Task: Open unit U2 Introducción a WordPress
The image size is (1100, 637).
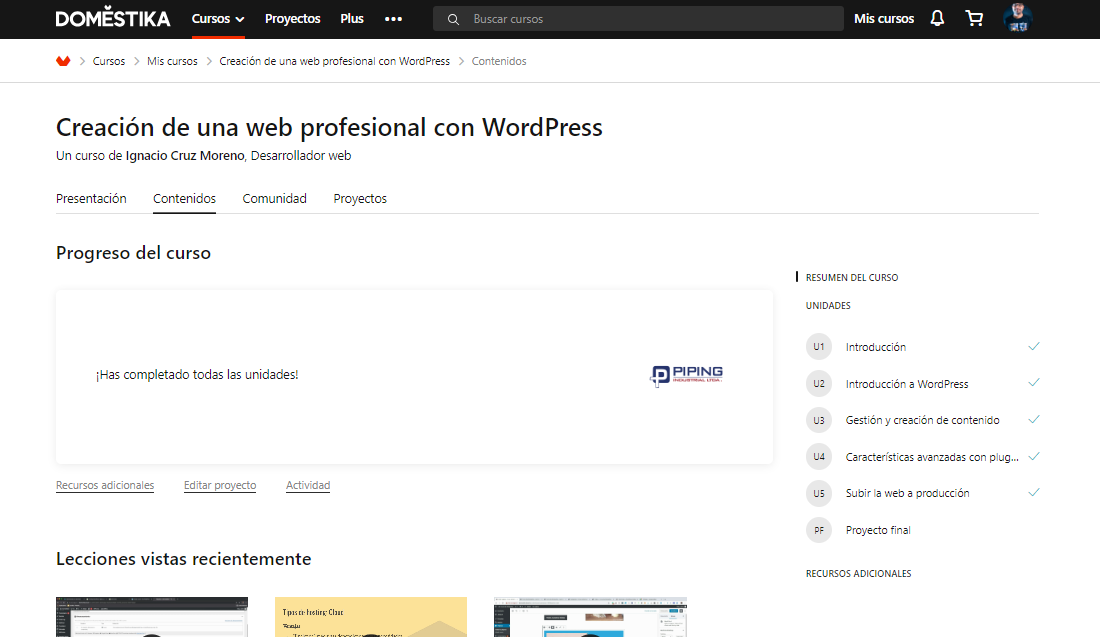Action: click(x=906, y=384)
